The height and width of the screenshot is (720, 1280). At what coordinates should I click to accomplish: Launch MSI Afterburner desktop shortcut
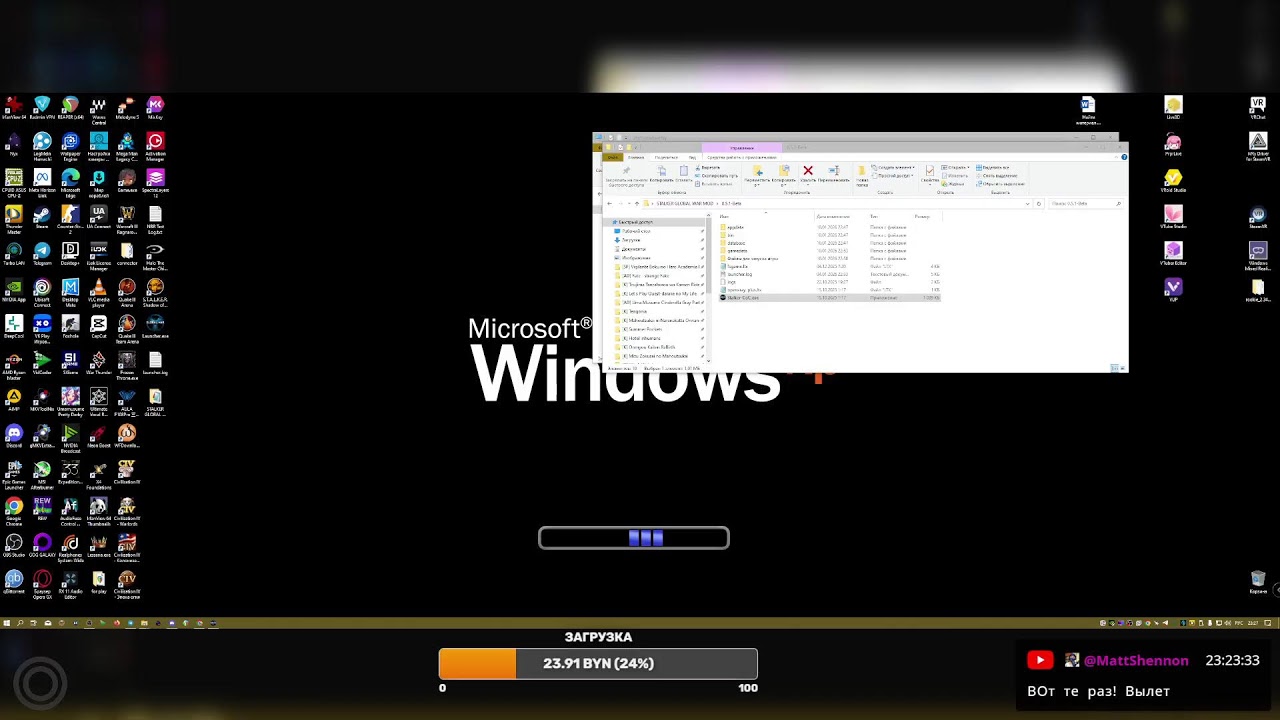tap(42, 473)
